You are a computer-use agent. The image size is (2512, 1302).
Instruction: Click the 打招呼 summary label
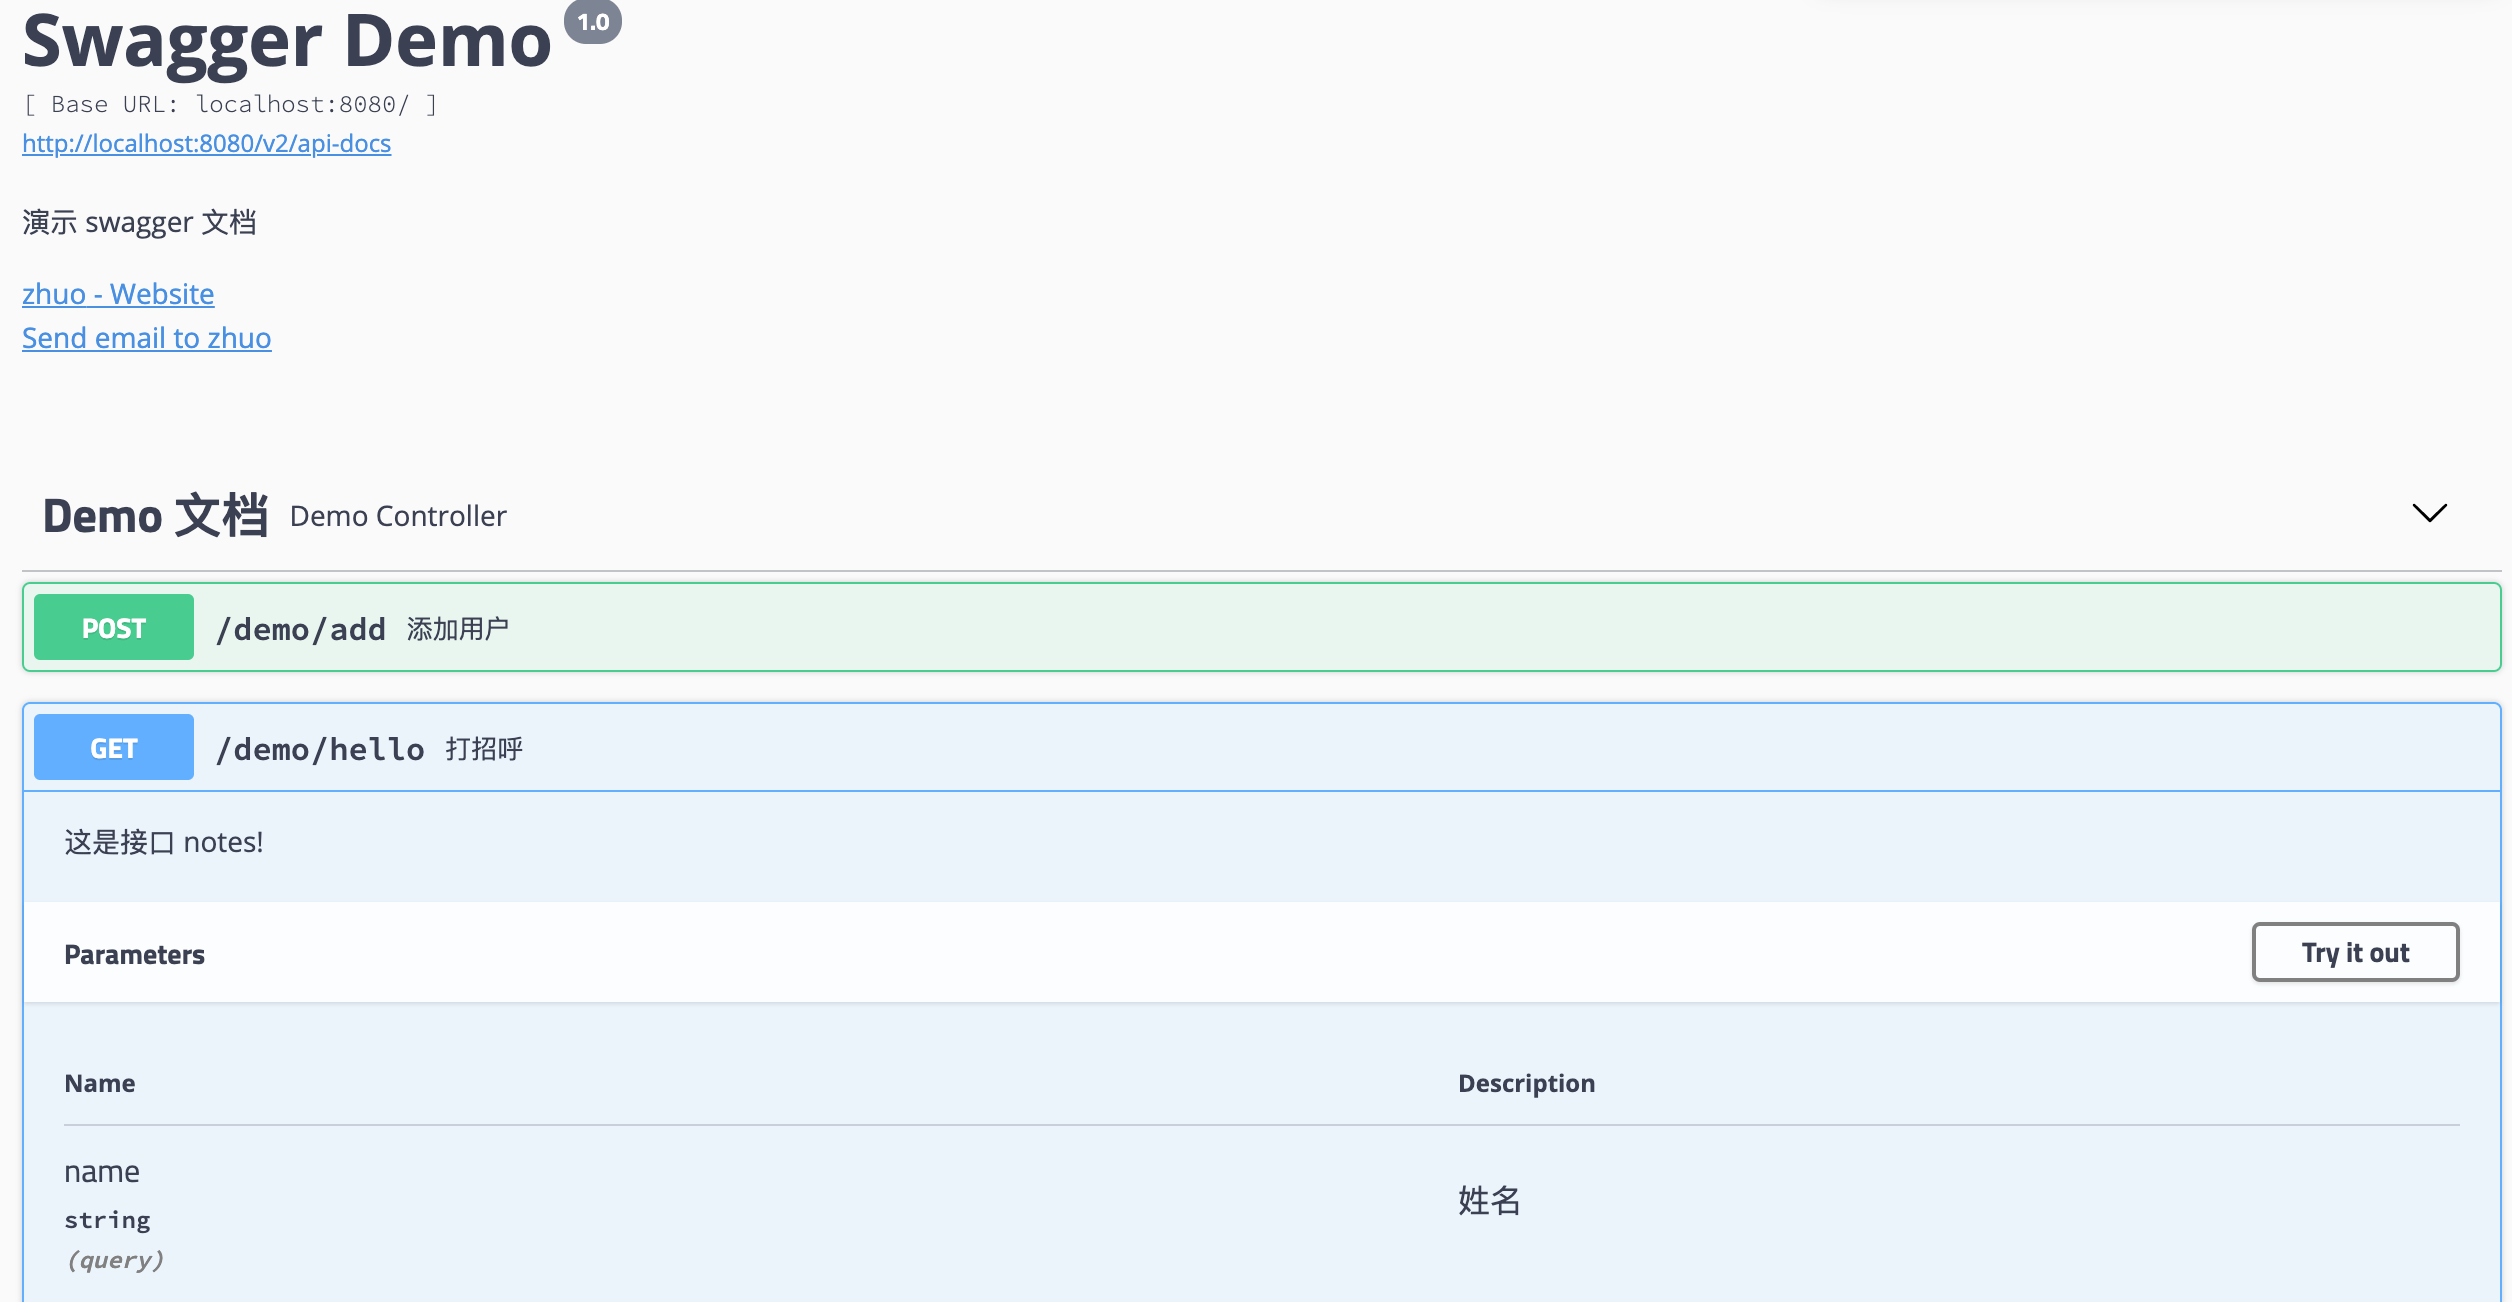484,749
